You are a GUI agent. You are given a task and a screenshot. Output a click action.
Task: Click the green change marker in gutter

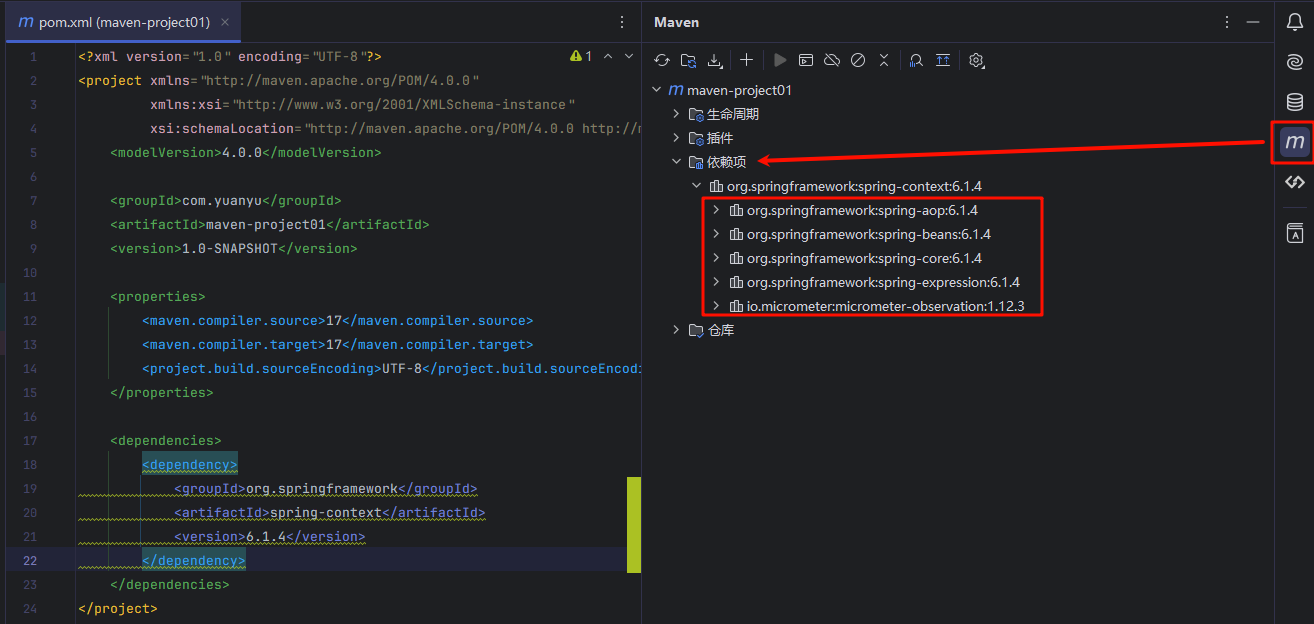click(633, 525)
